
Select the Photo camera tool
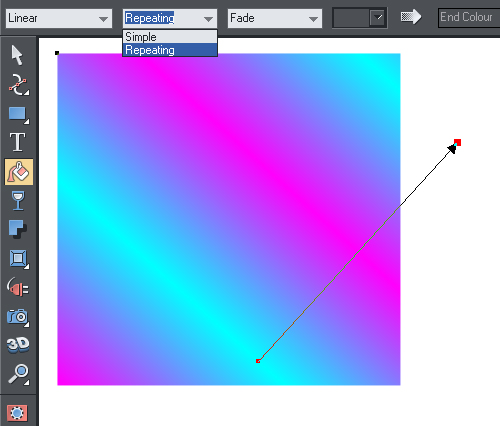tap(18, 316)
